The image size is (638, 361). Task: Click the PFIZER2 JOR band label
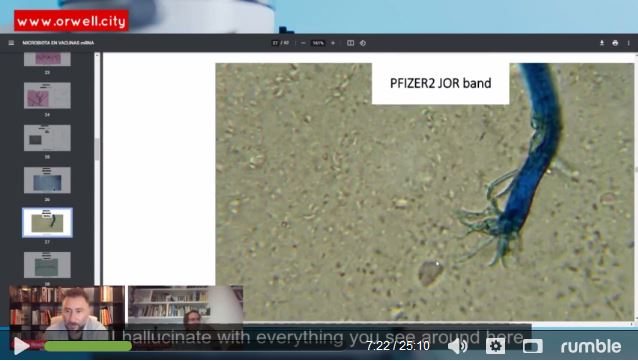tap(441, 83)
